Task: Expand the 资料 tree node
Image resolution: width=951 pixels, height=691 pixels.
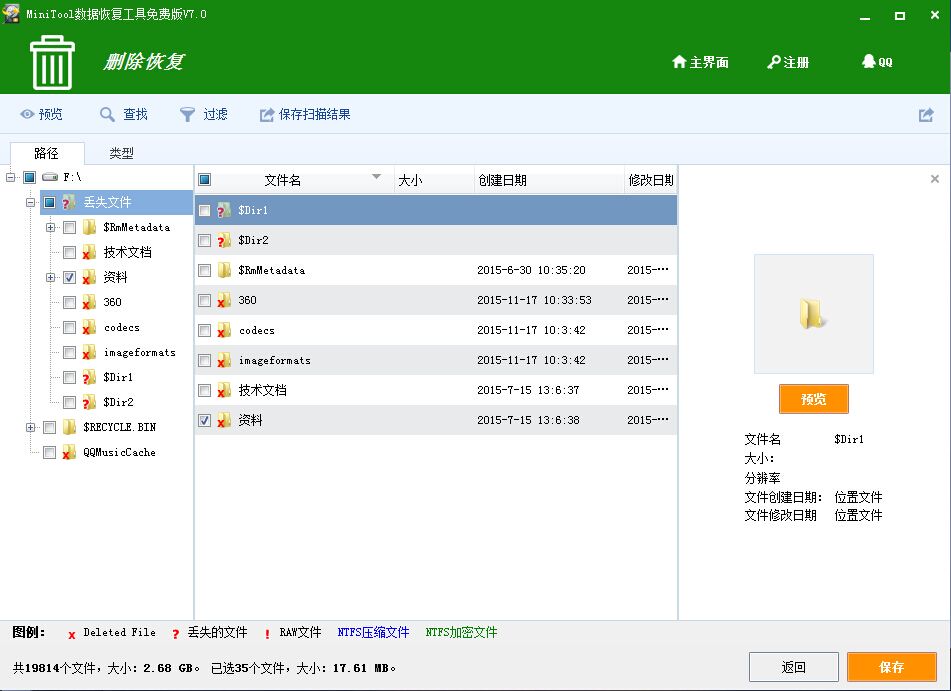Action: [x=50, y=277]
